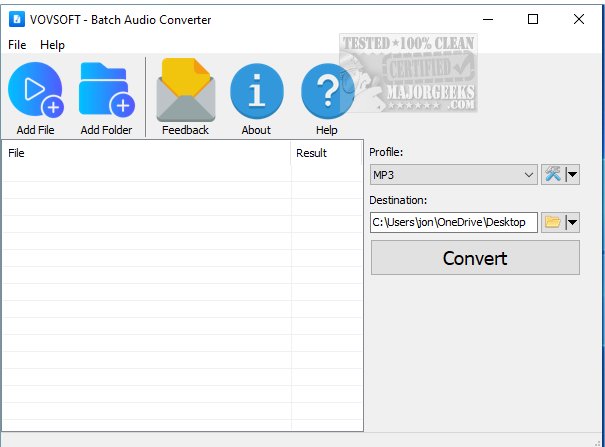Click the VOVSOFT app icon in title bar
The height and width of the screenshot is (447, 605).
click(x=17, y=19)
